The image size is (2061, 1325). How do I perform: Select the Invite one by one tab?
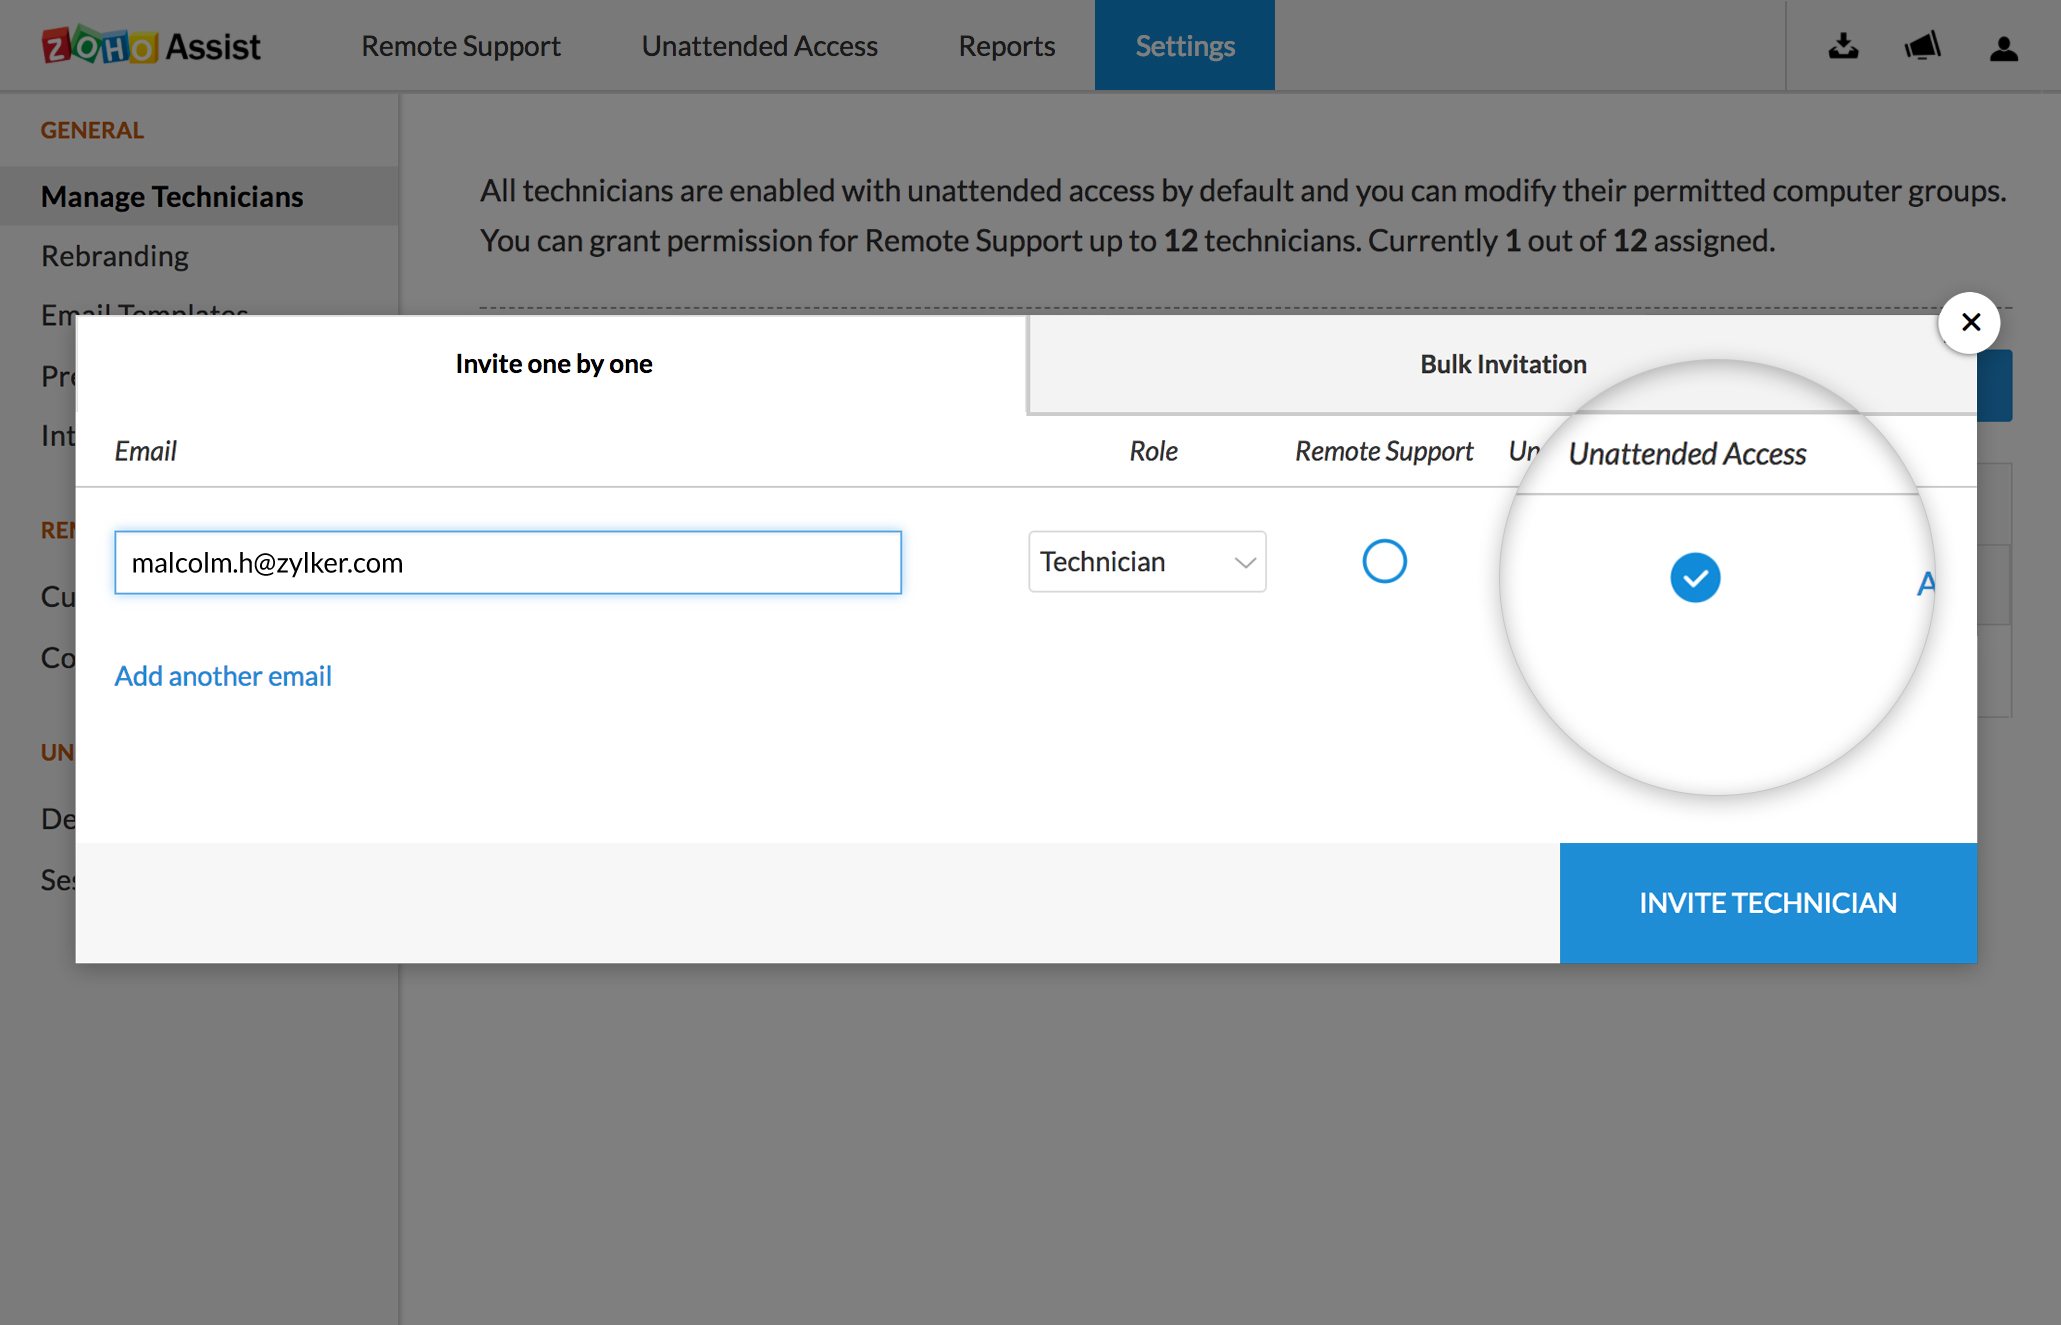point(553,364)
